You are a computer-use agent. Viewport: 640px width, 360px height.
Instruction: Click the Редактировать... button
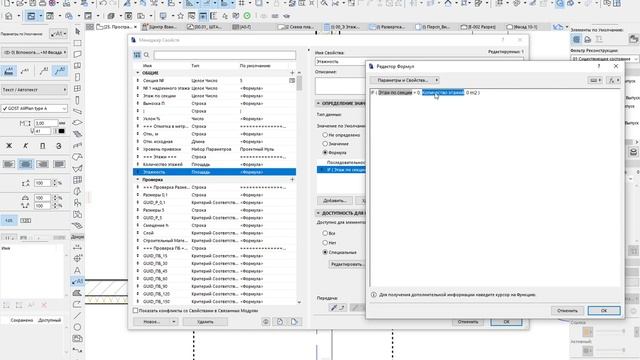pyautogui.click(x=347, y=264)
